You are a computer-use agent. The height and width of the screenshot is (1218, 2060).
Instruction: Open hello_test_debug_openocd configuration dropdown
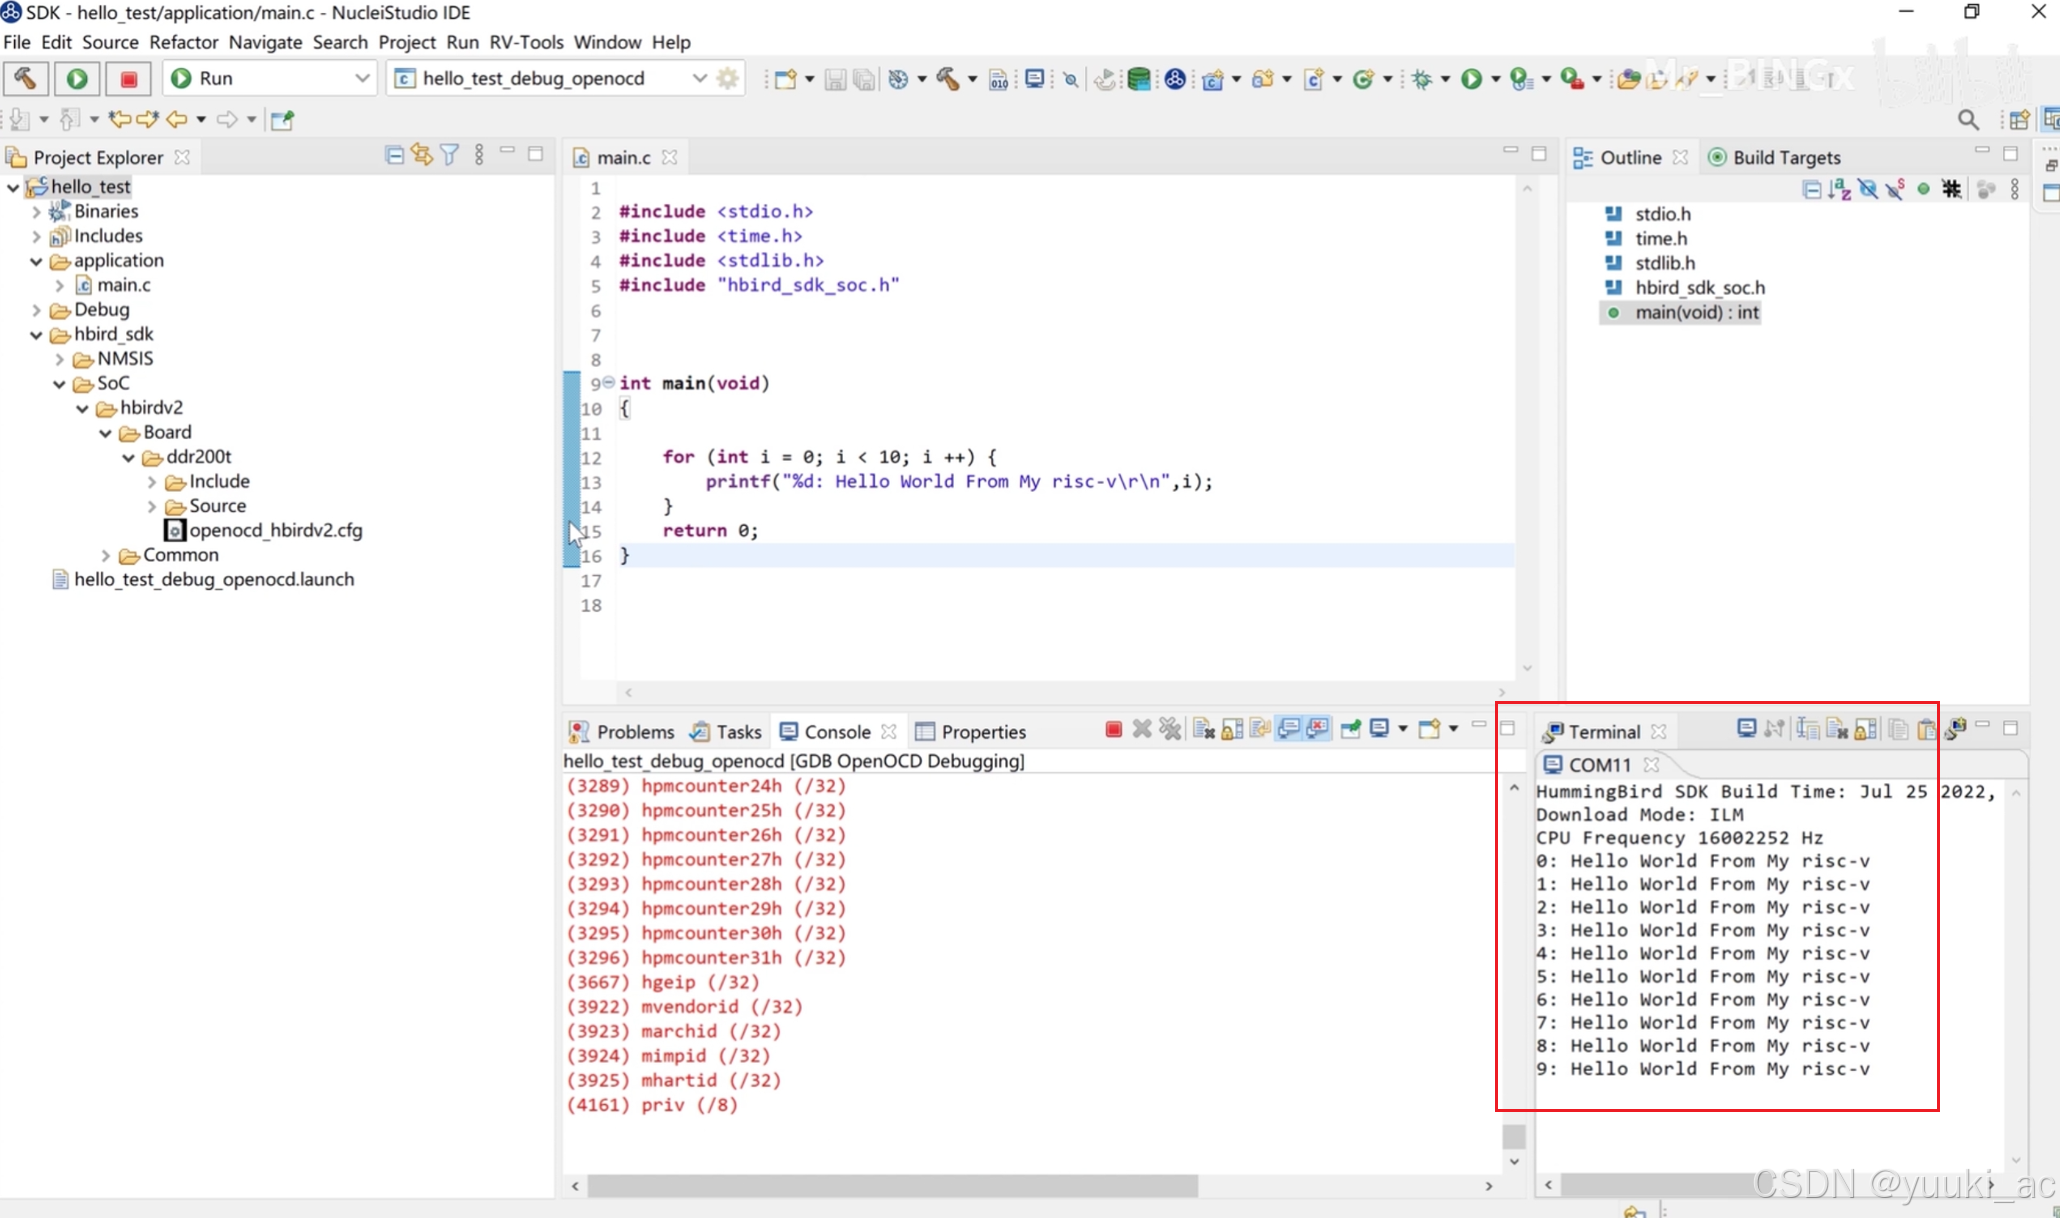click(699, 78)
